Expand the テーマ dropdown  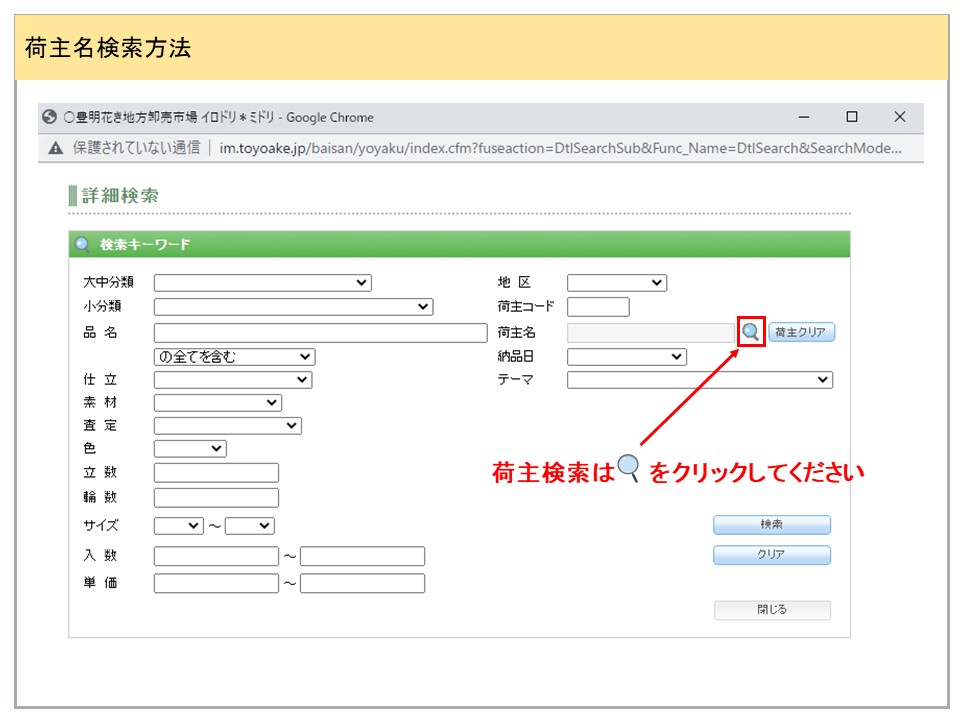point(699,380)
